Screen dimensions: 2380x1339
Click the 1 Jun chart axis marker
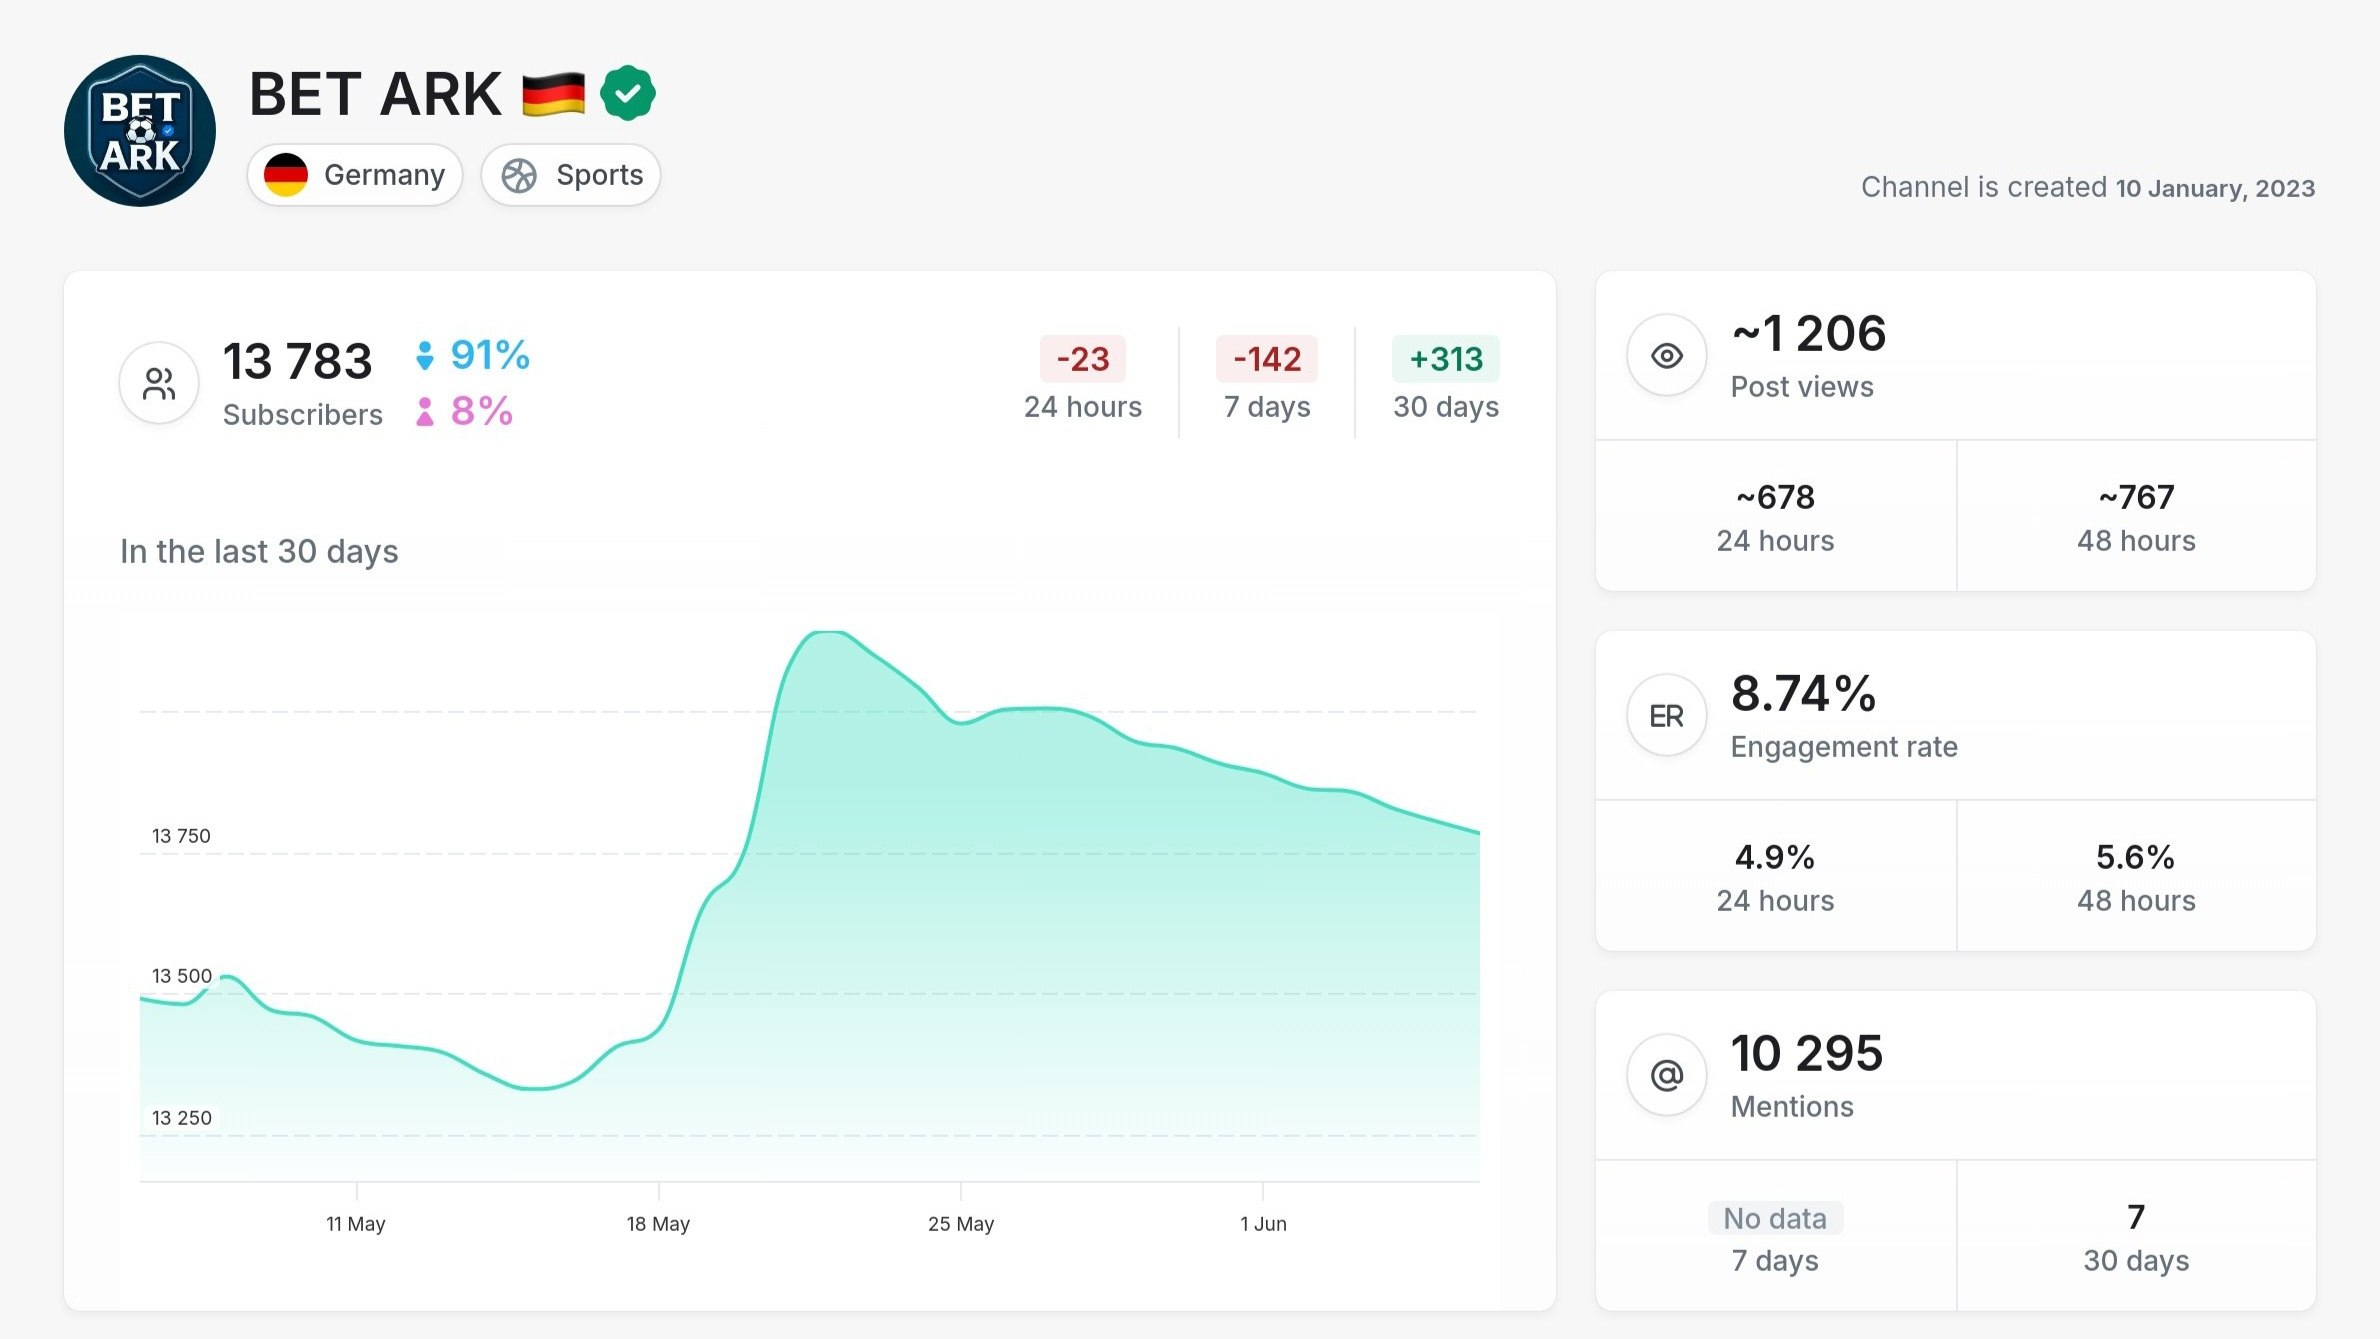coord(1263,1223)
